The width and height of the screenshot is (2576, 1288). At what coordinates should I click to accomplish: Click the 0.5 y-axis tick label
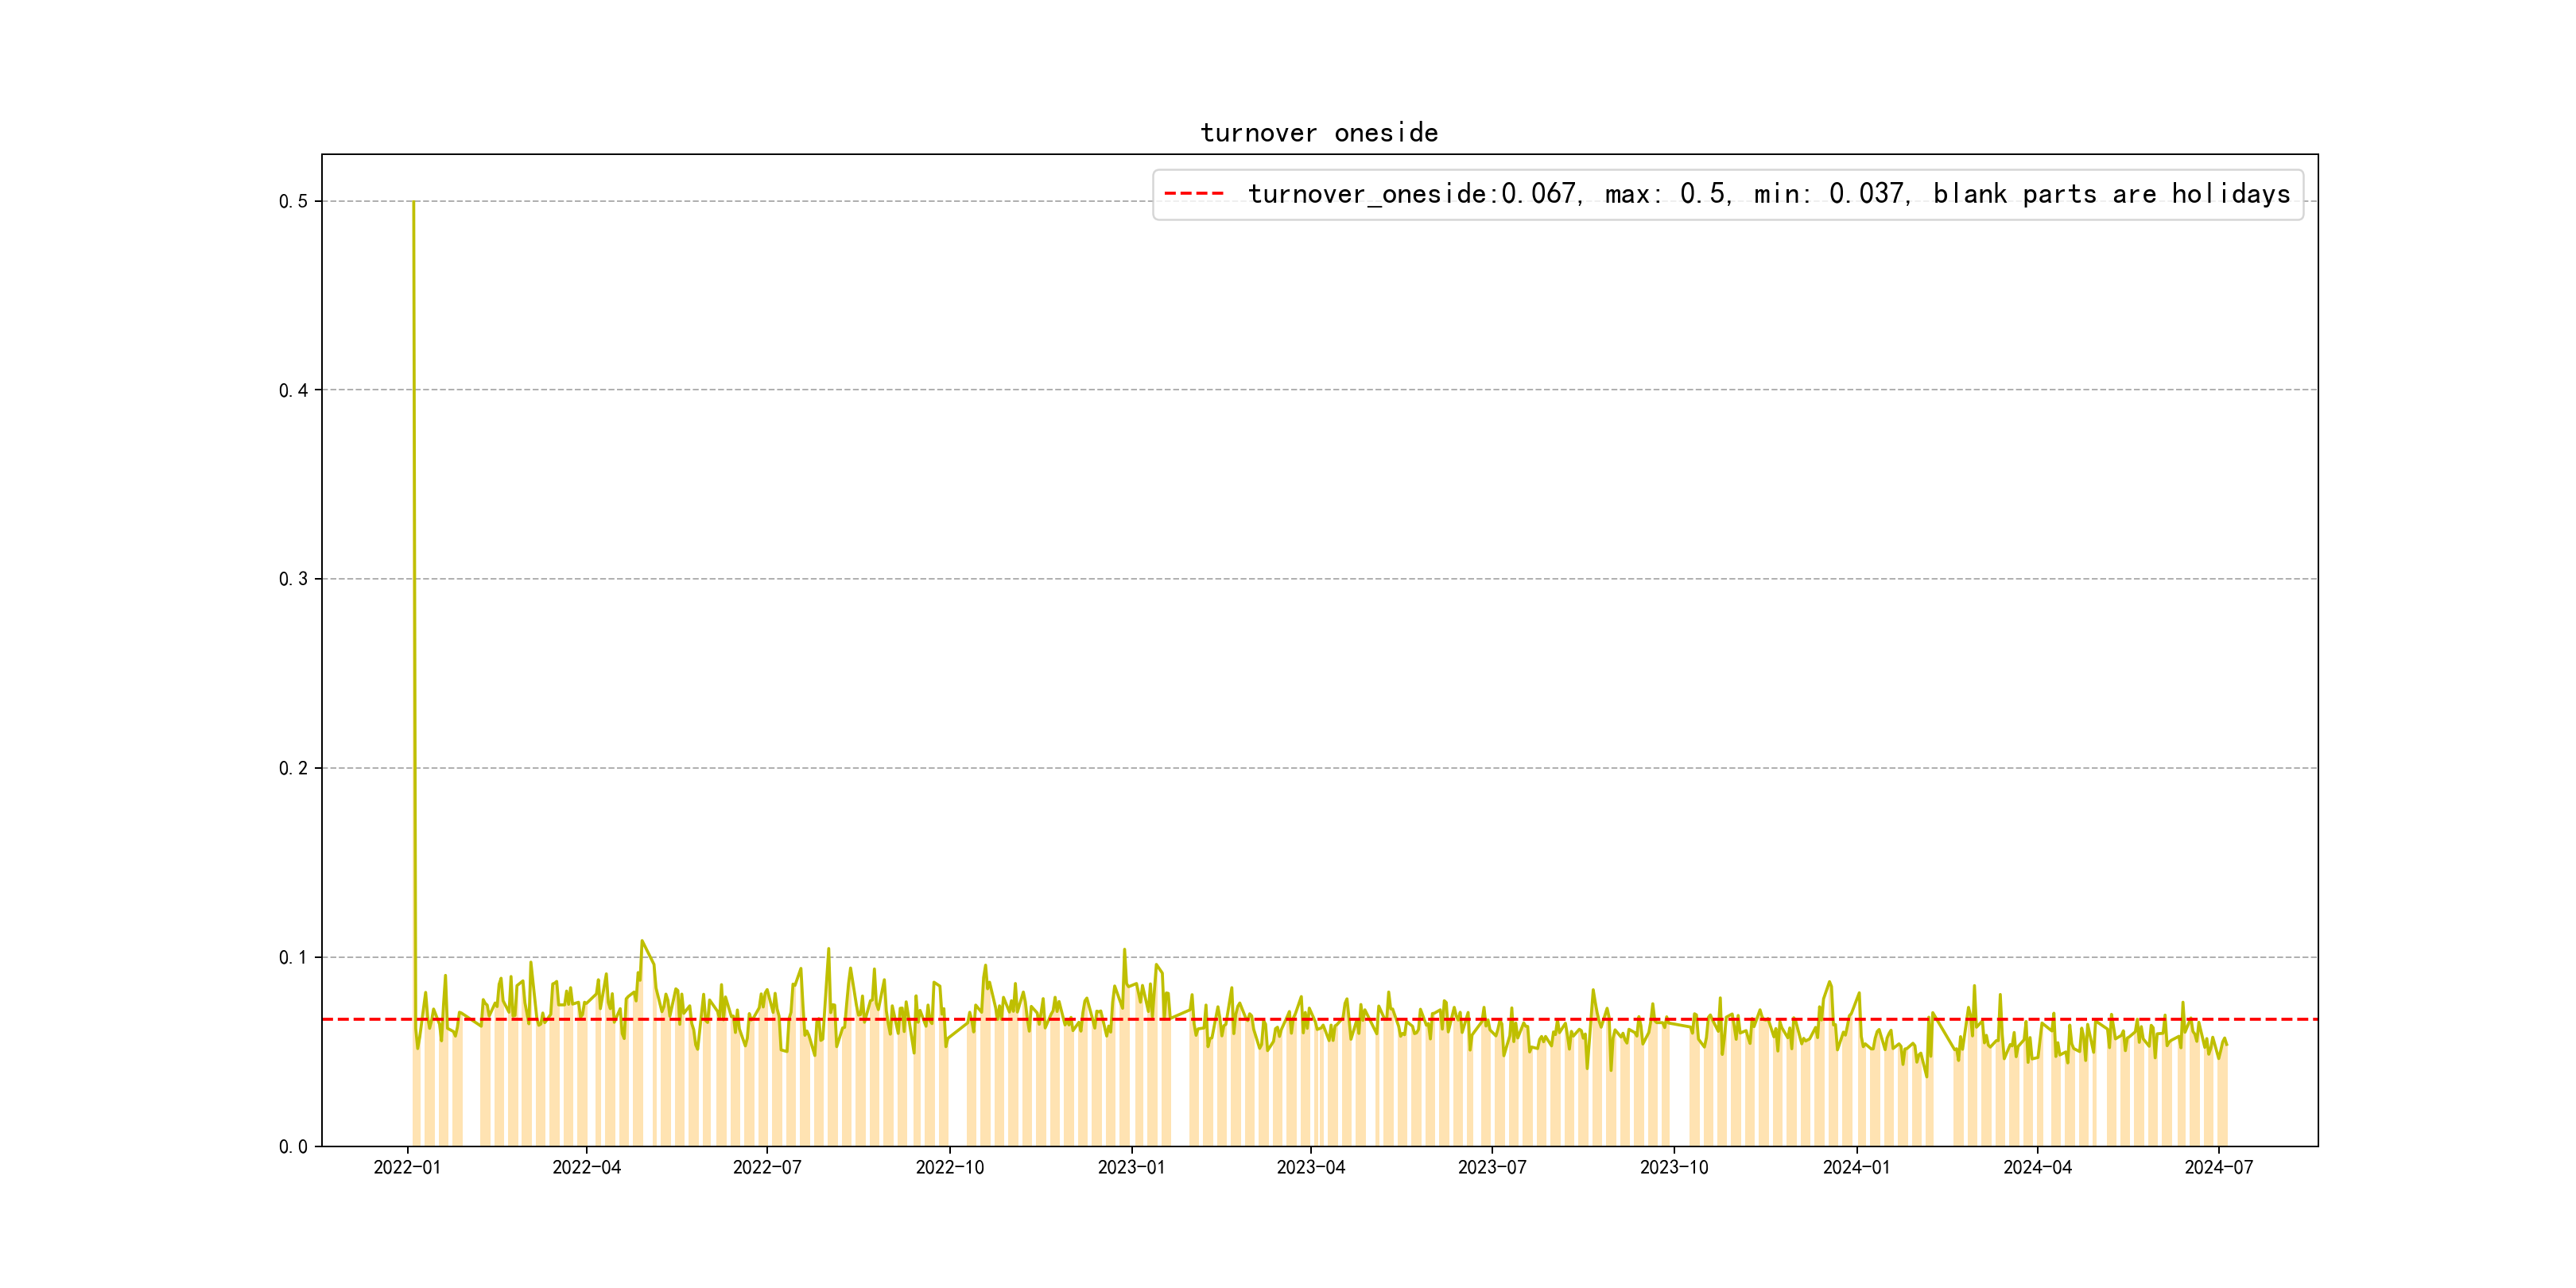click(293, 202)
